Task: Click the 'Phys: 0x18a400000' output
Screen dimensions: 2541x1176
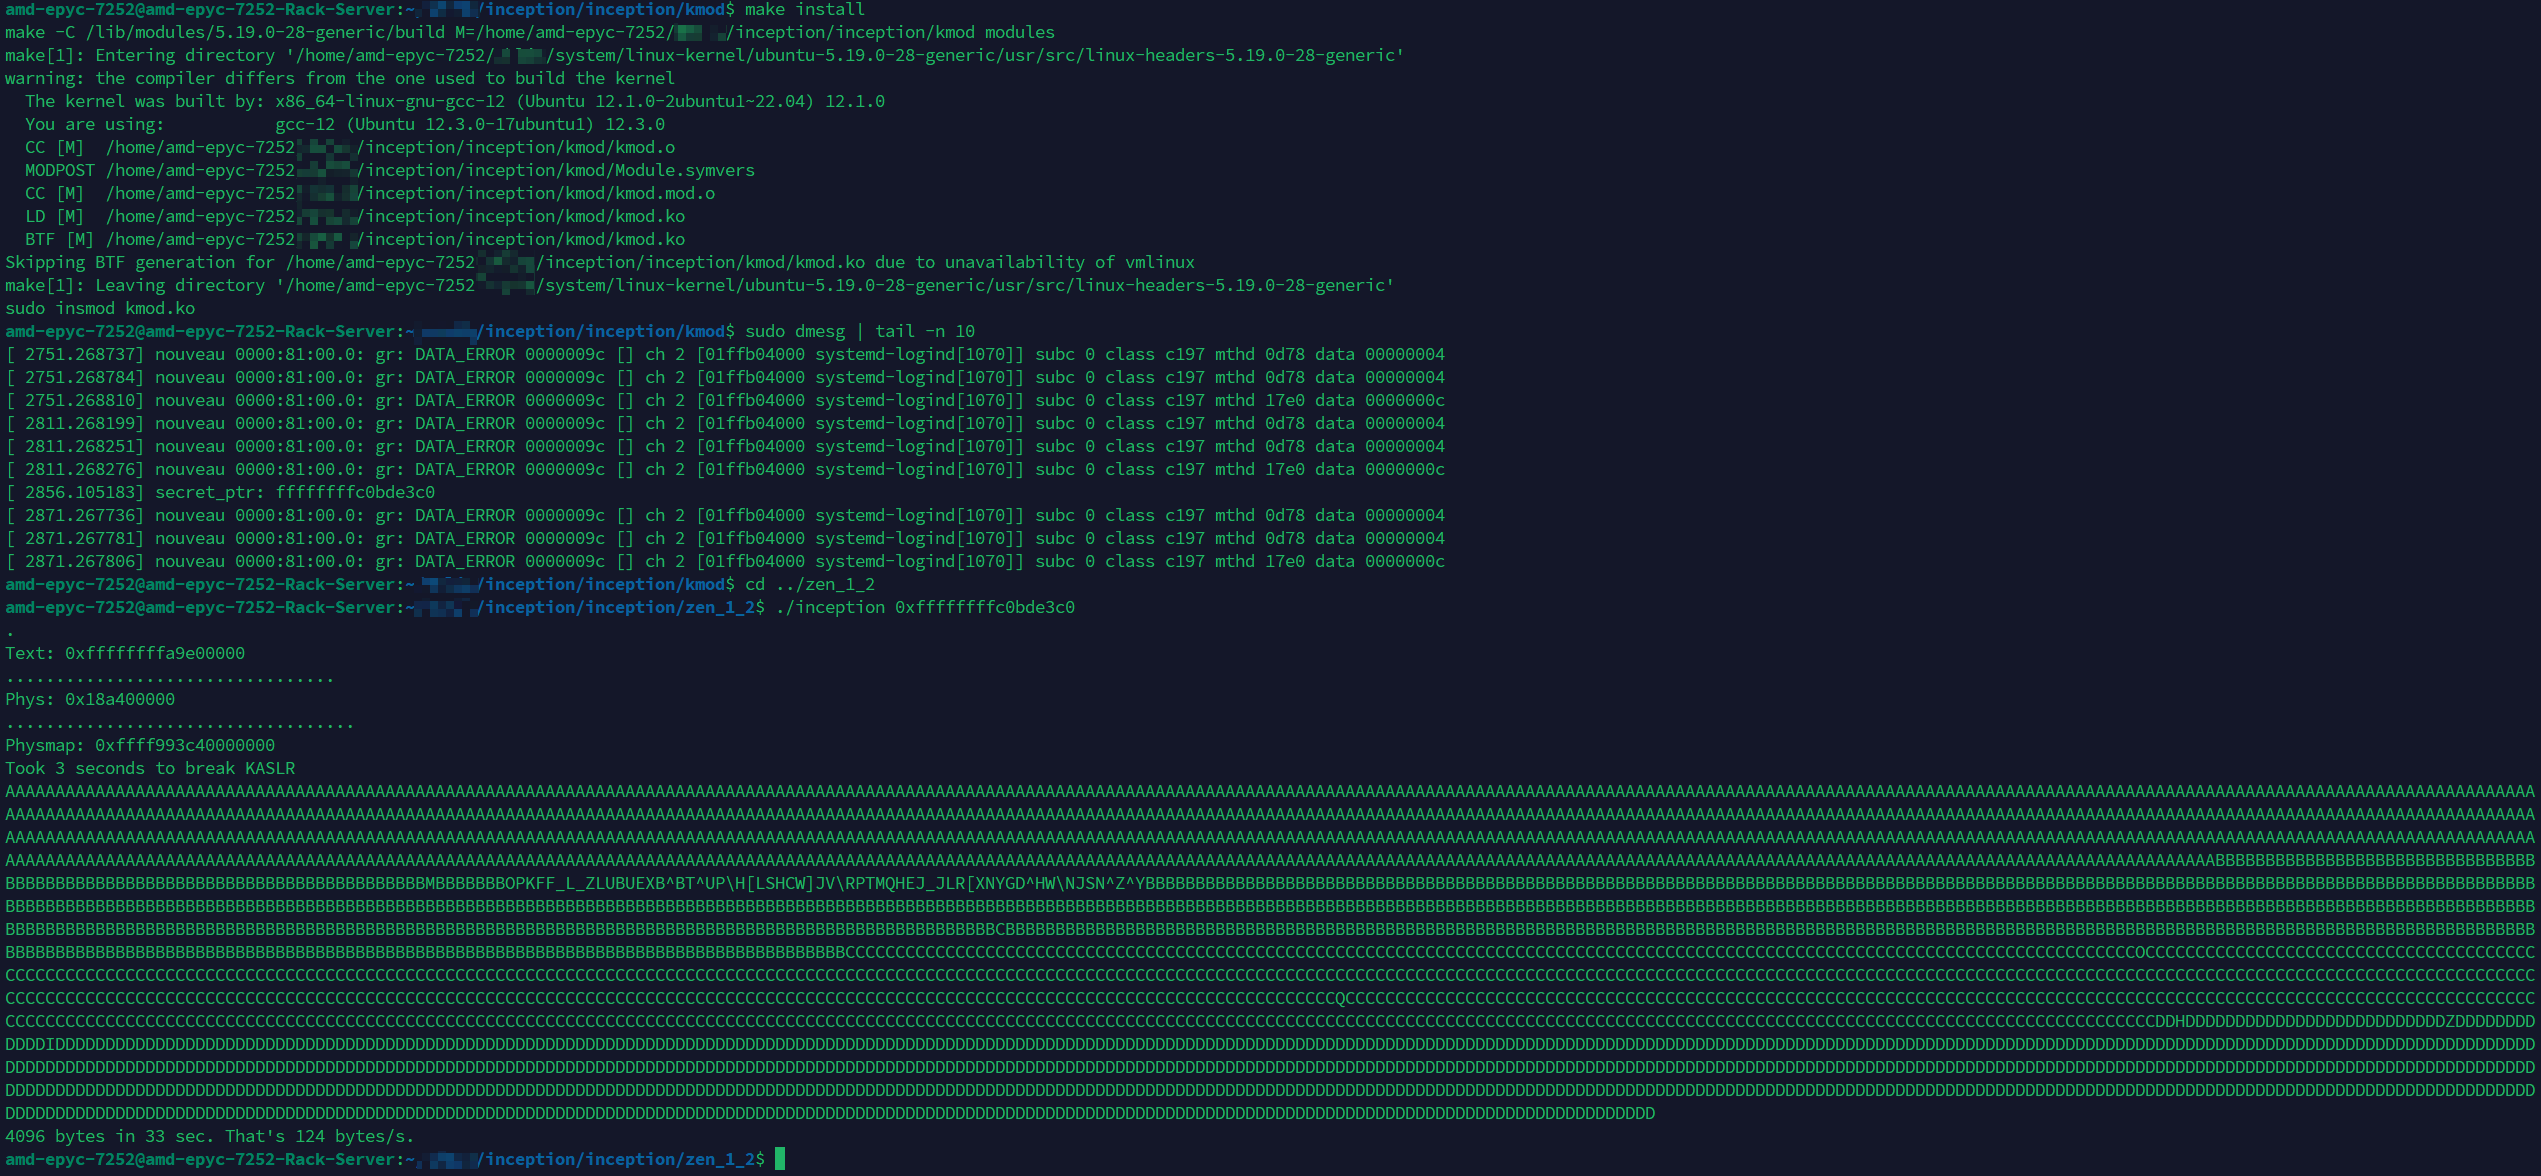Action: 90,699
